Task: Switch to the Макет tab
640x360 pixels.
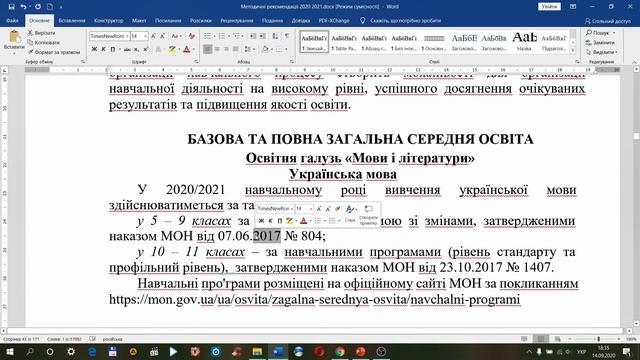Action: tap(139, 20)
